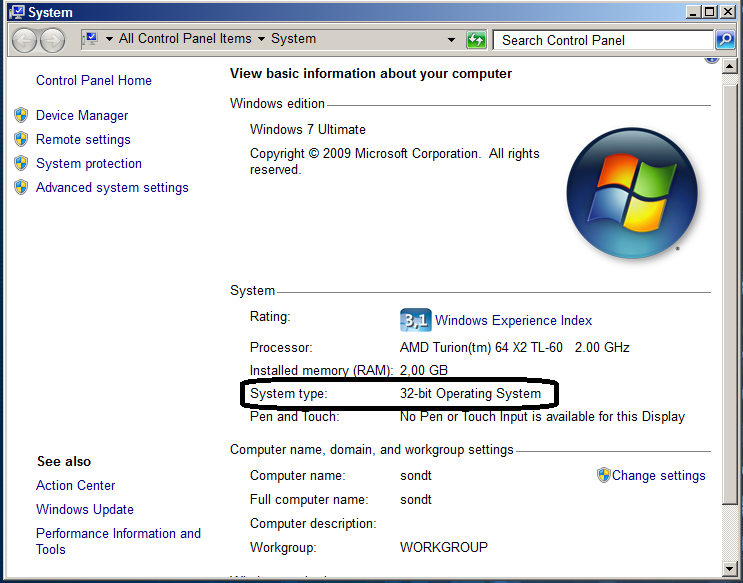Open System protection link
The image size is (743, 583).
pyautogui.click(x=89, y=163)
